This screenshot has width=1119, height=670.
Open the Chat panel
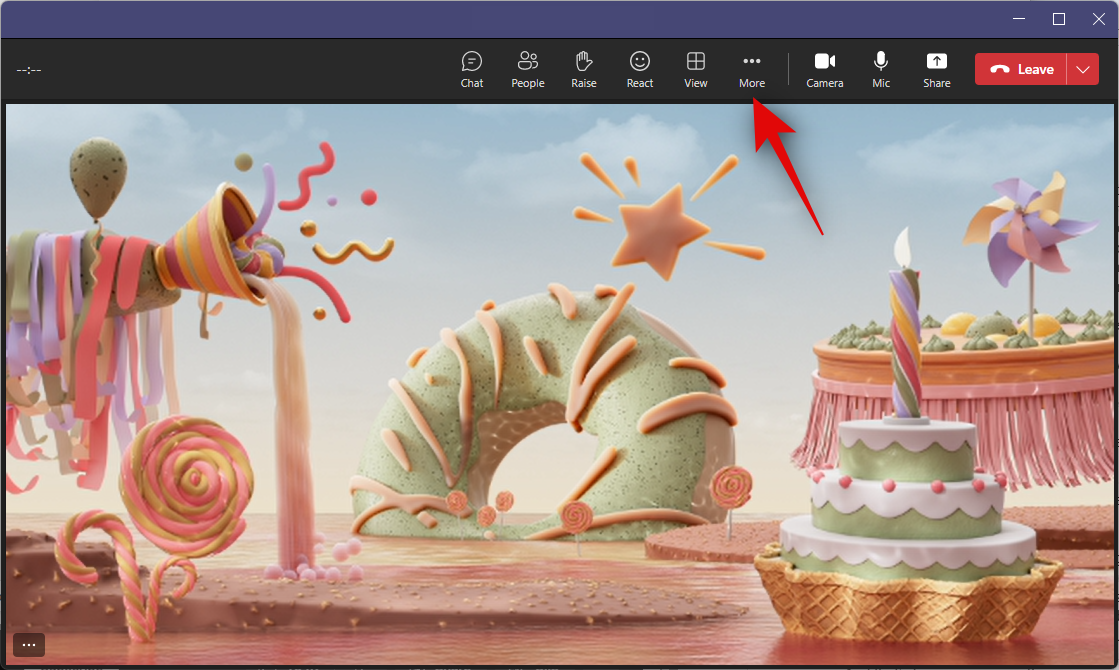[x=472, y=69]
